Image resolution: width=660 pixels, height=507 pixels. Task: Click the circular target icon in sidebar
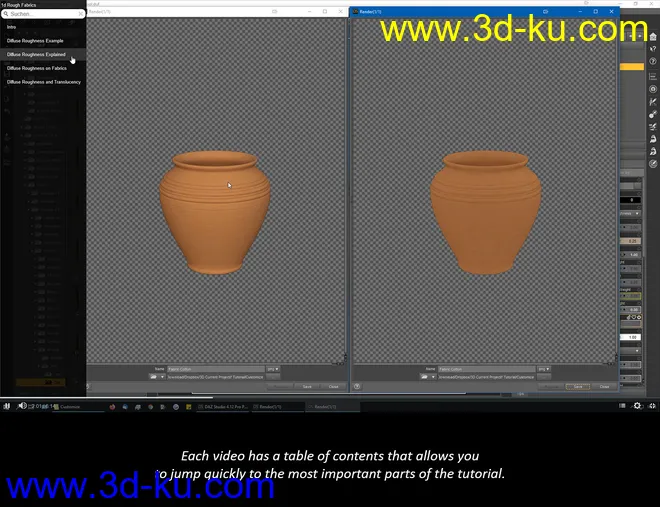coord(653,89)
